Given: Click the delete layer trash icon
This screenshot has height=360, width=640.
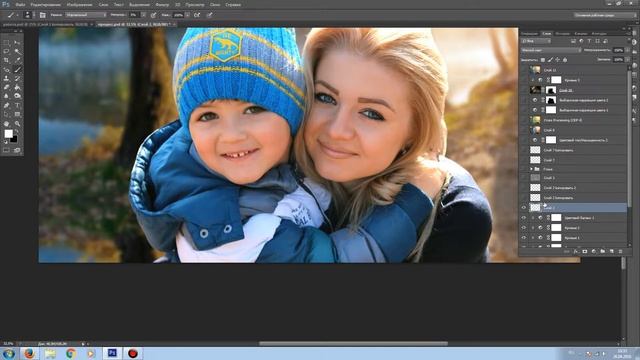Looking at the screenshot, I should click(620, 251).
